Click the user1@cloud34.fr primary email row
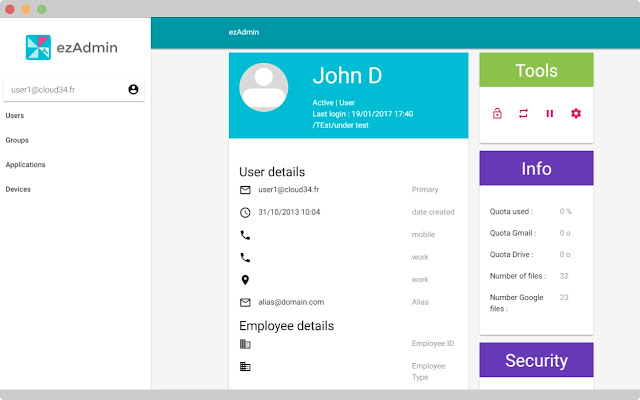Screen dimensions: 640x400 pos(348,190)
